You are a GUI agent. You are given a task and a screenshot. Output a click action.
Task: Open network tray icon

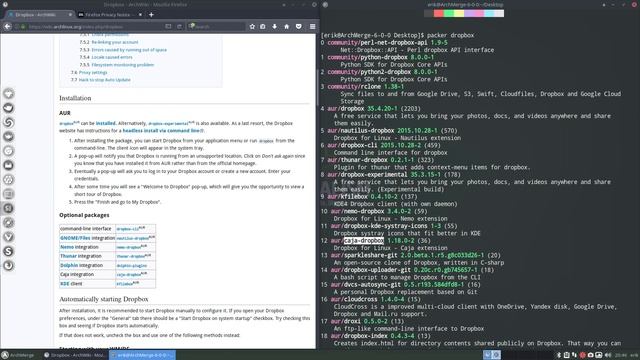(574, 355)
